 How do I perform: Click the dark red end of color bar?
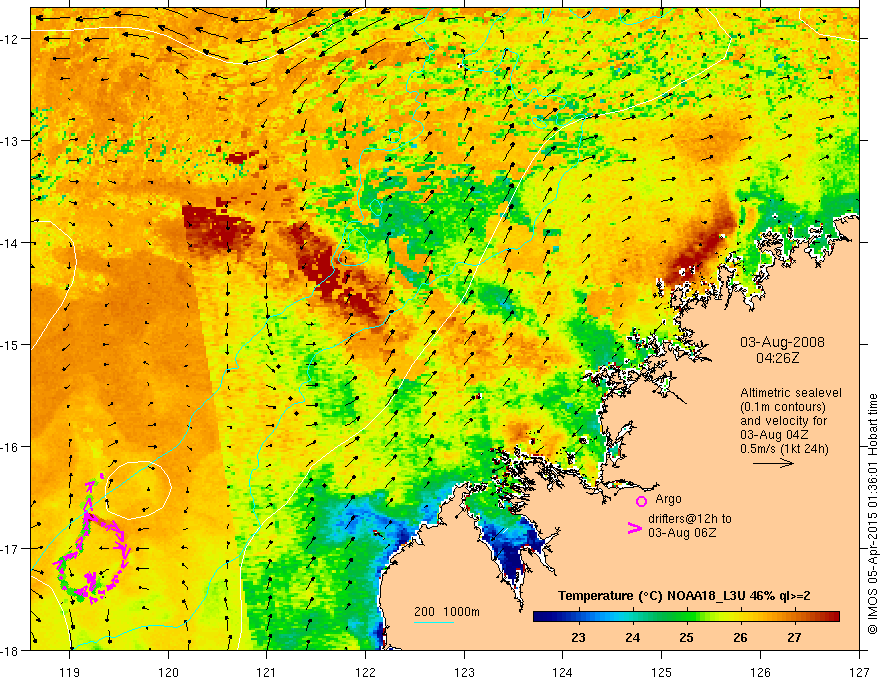(x=833, y=617)
